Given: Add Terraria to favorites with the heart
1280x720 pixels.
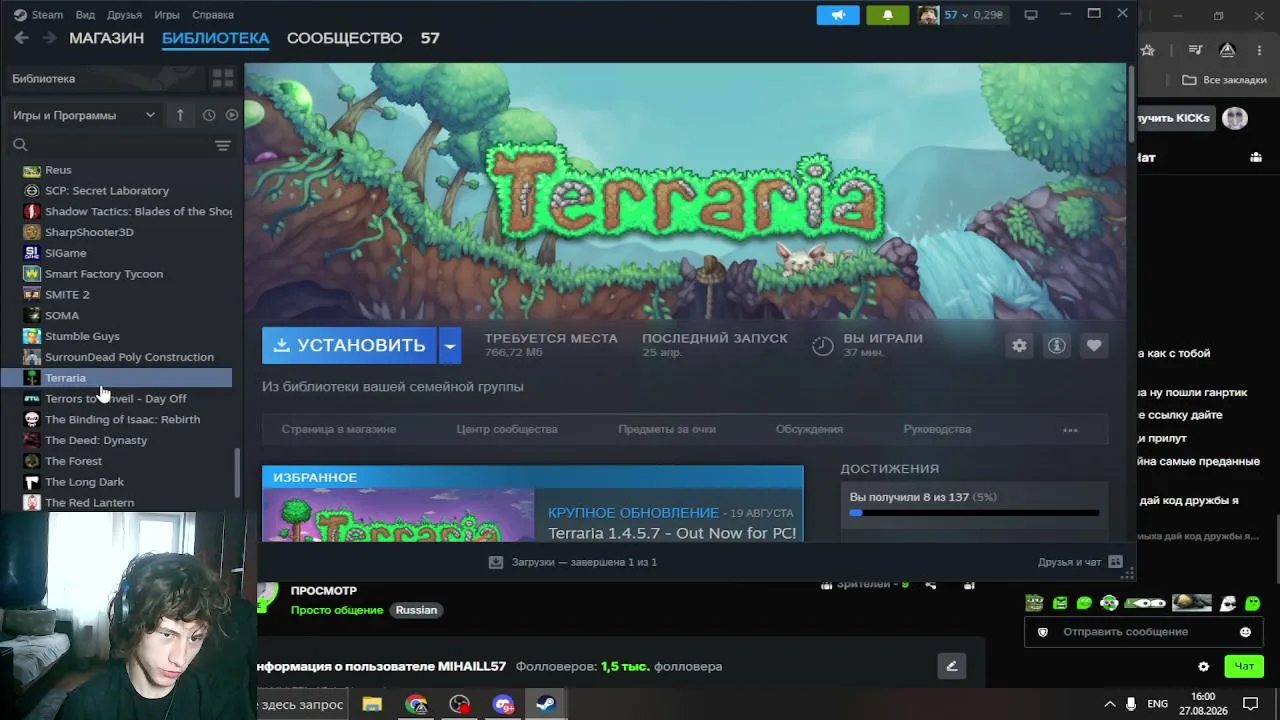Looking at the screenshot, I should click(x=1094, y=345).
